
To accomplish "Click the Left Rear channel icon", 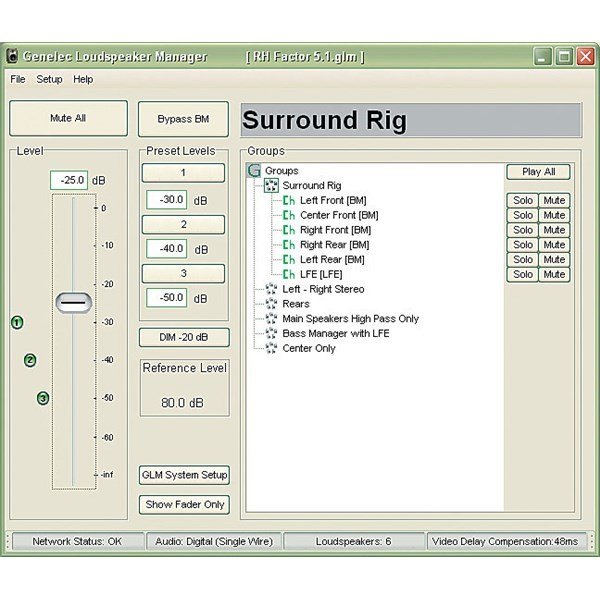I will coord(289,260).
